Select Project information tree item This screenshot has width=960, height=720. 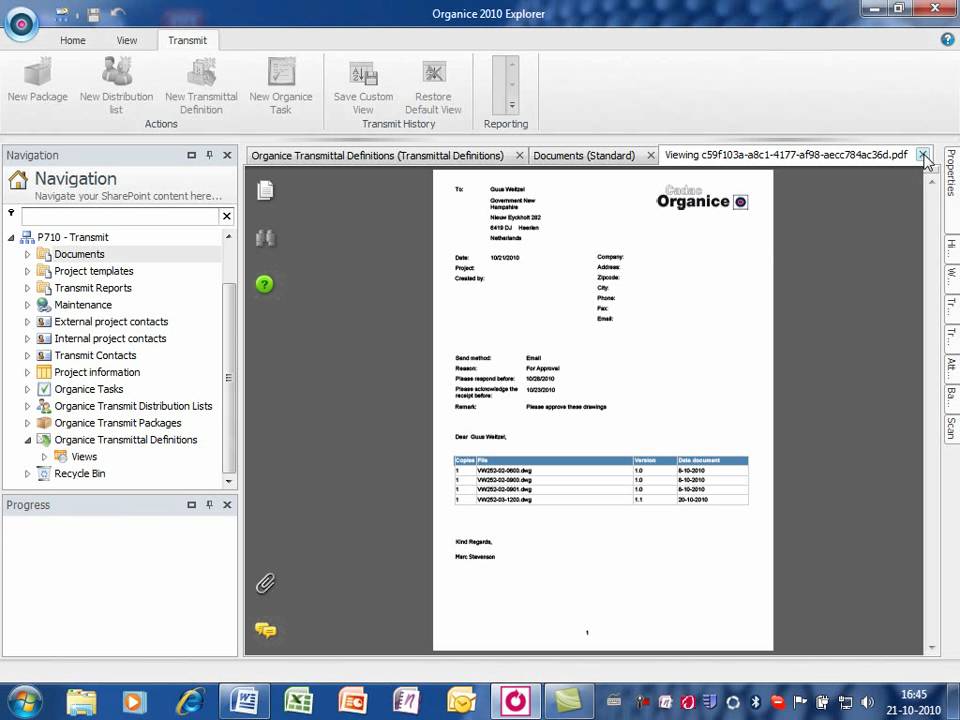click(x=97, y=372)
